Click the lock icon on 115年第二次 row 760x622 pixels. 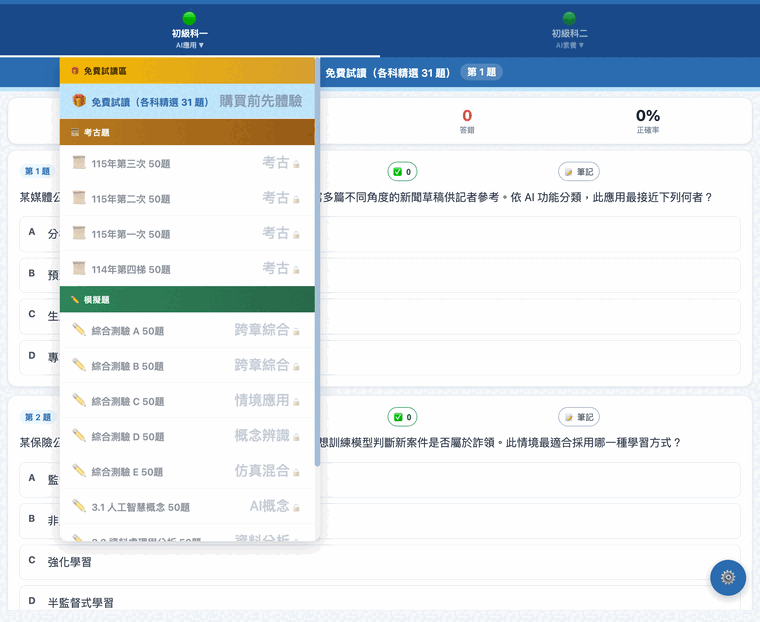[296, 200]
